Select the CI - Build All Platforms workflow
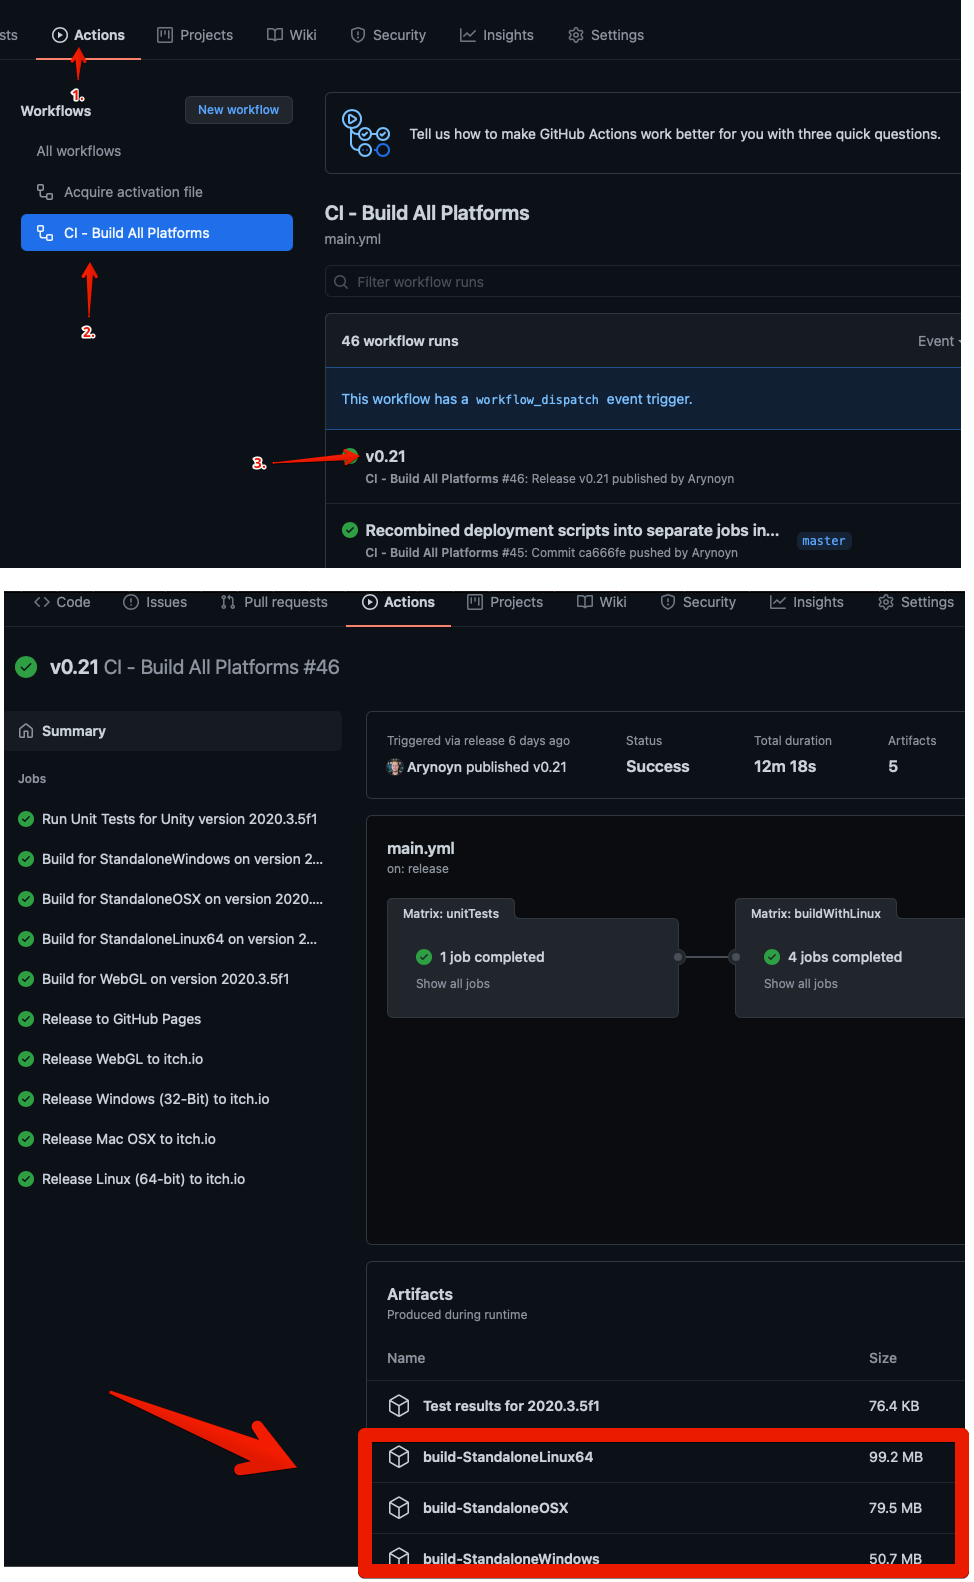 coord(157,233)
